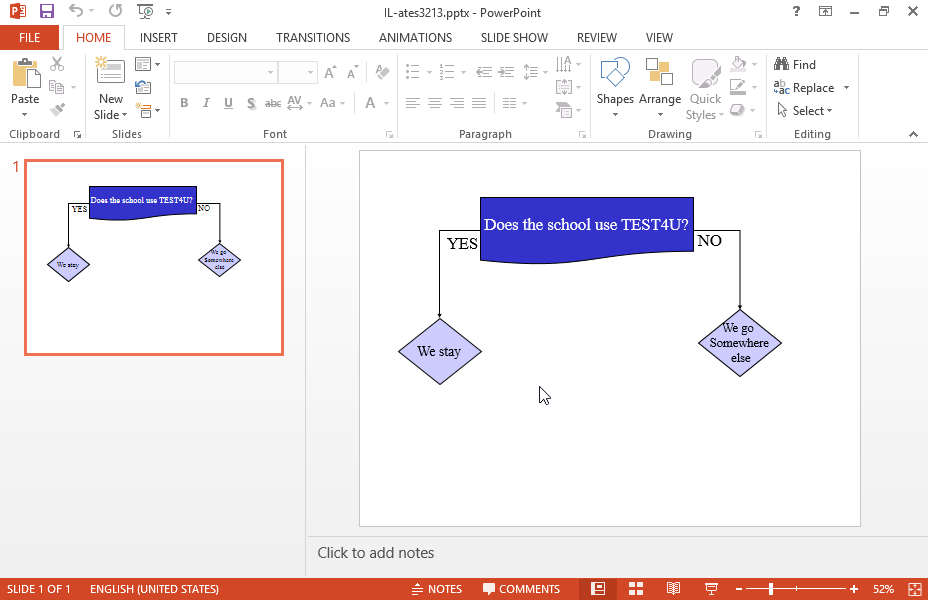Image resolution: width=928 pixels, height=600 pixels.
Task: Clear all formatting icon
Action: coord(382,72)
